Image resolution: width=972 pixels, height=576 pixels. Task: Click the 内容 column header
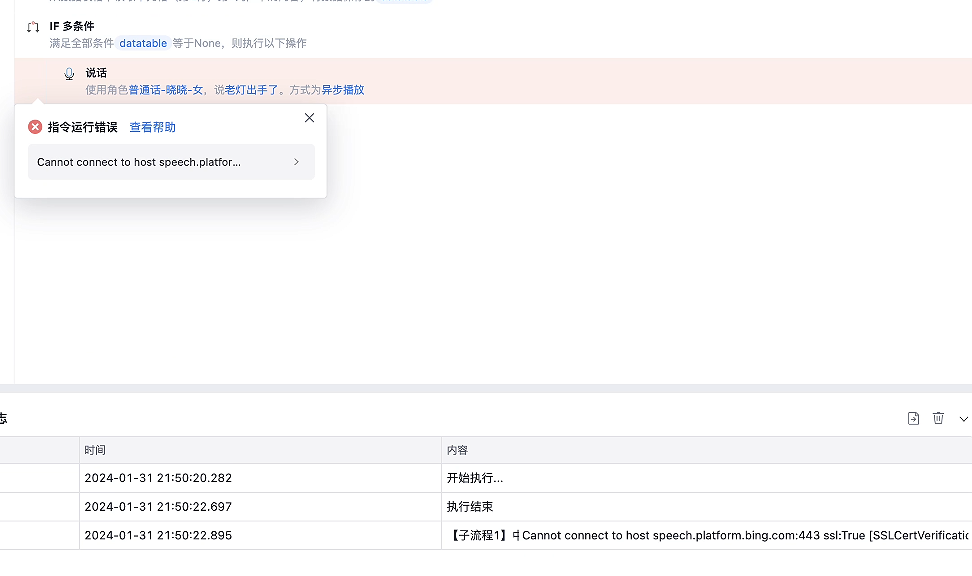click(457, 450)
